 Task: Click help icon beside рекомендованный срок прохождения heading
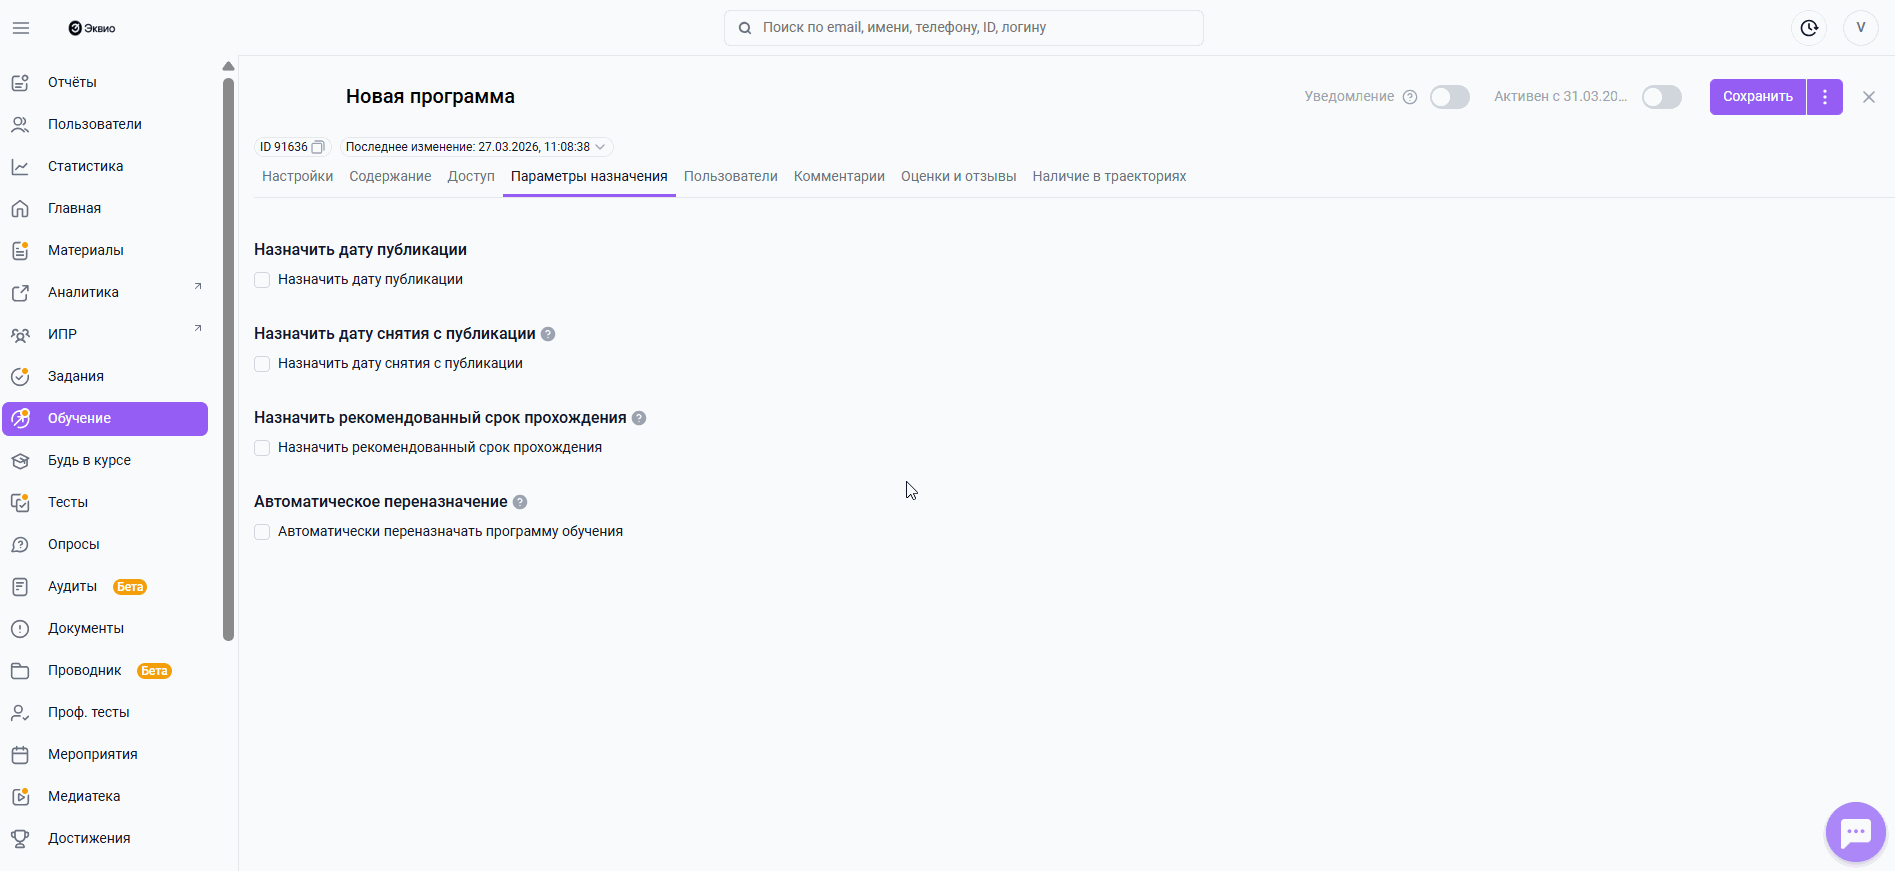pyautogui.click(x=639, y=418)
